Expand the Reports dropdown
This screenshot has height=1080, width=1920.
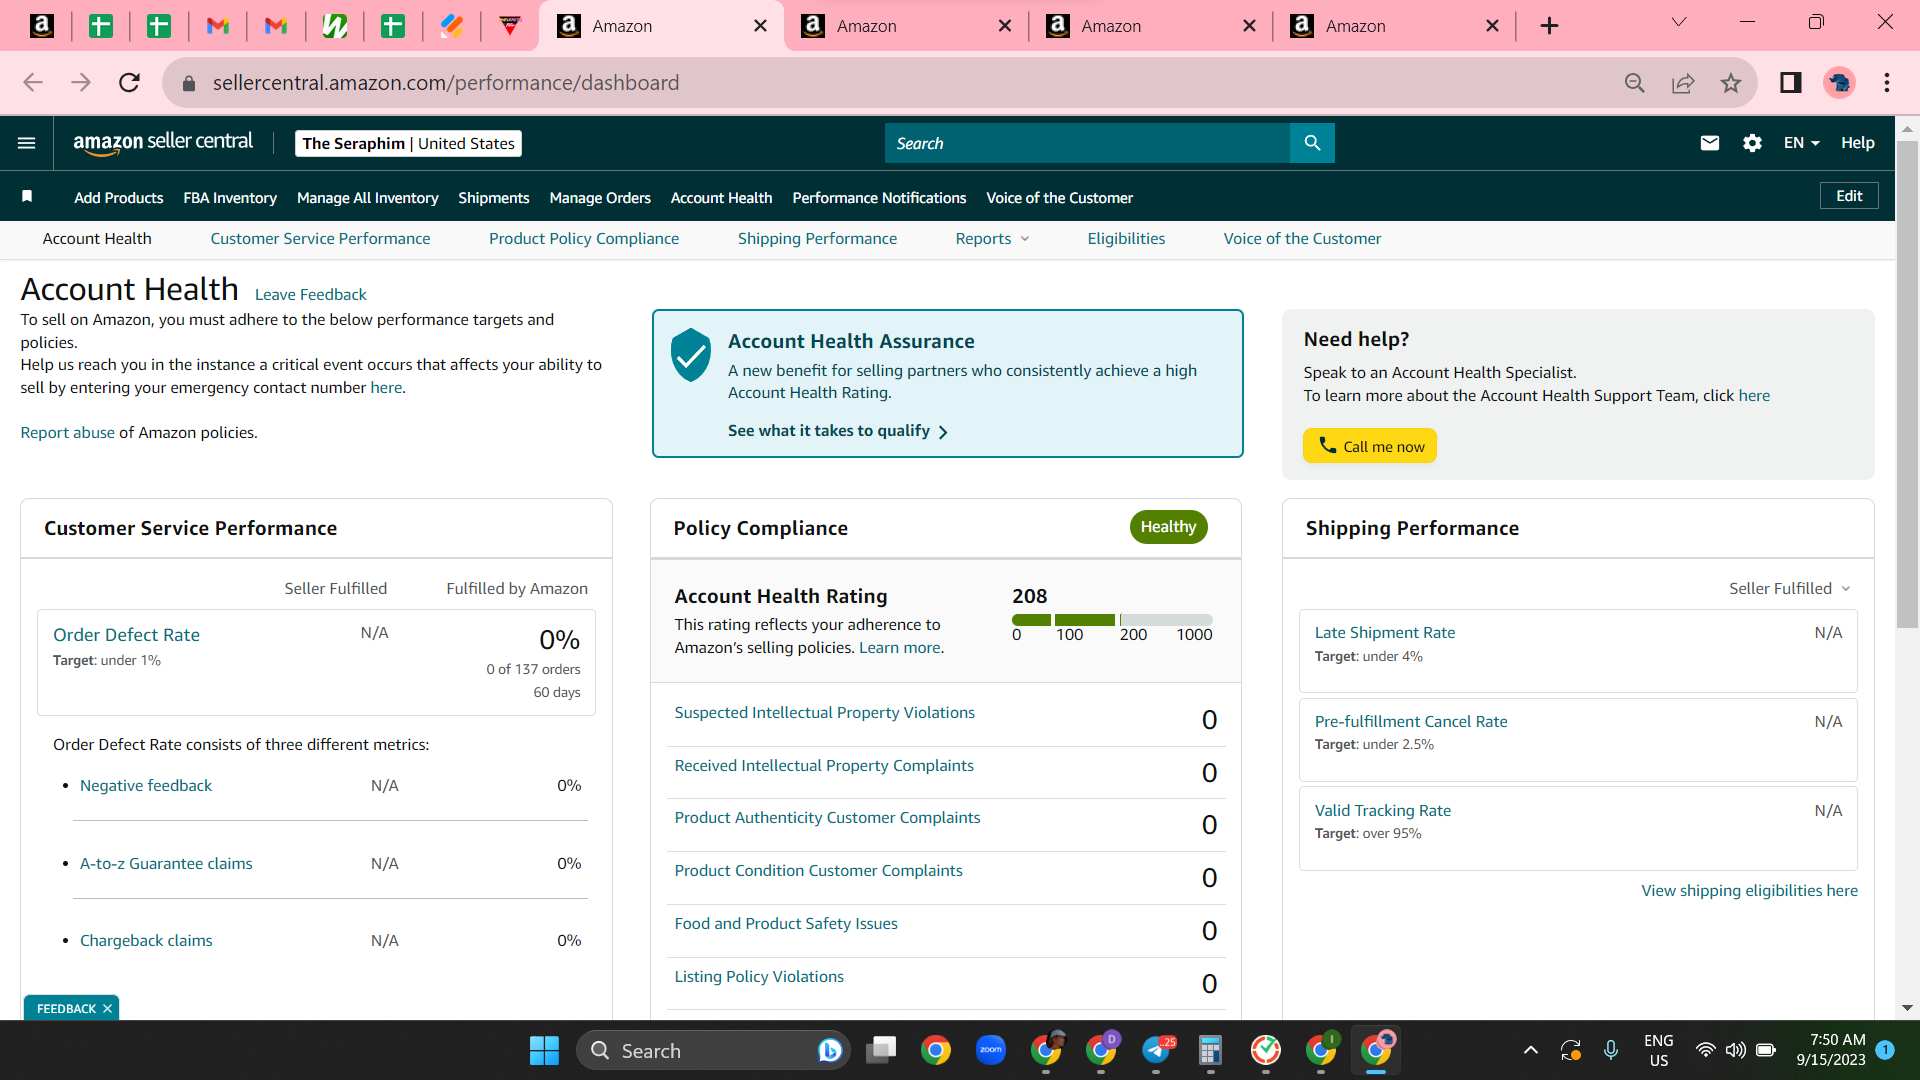992,239
